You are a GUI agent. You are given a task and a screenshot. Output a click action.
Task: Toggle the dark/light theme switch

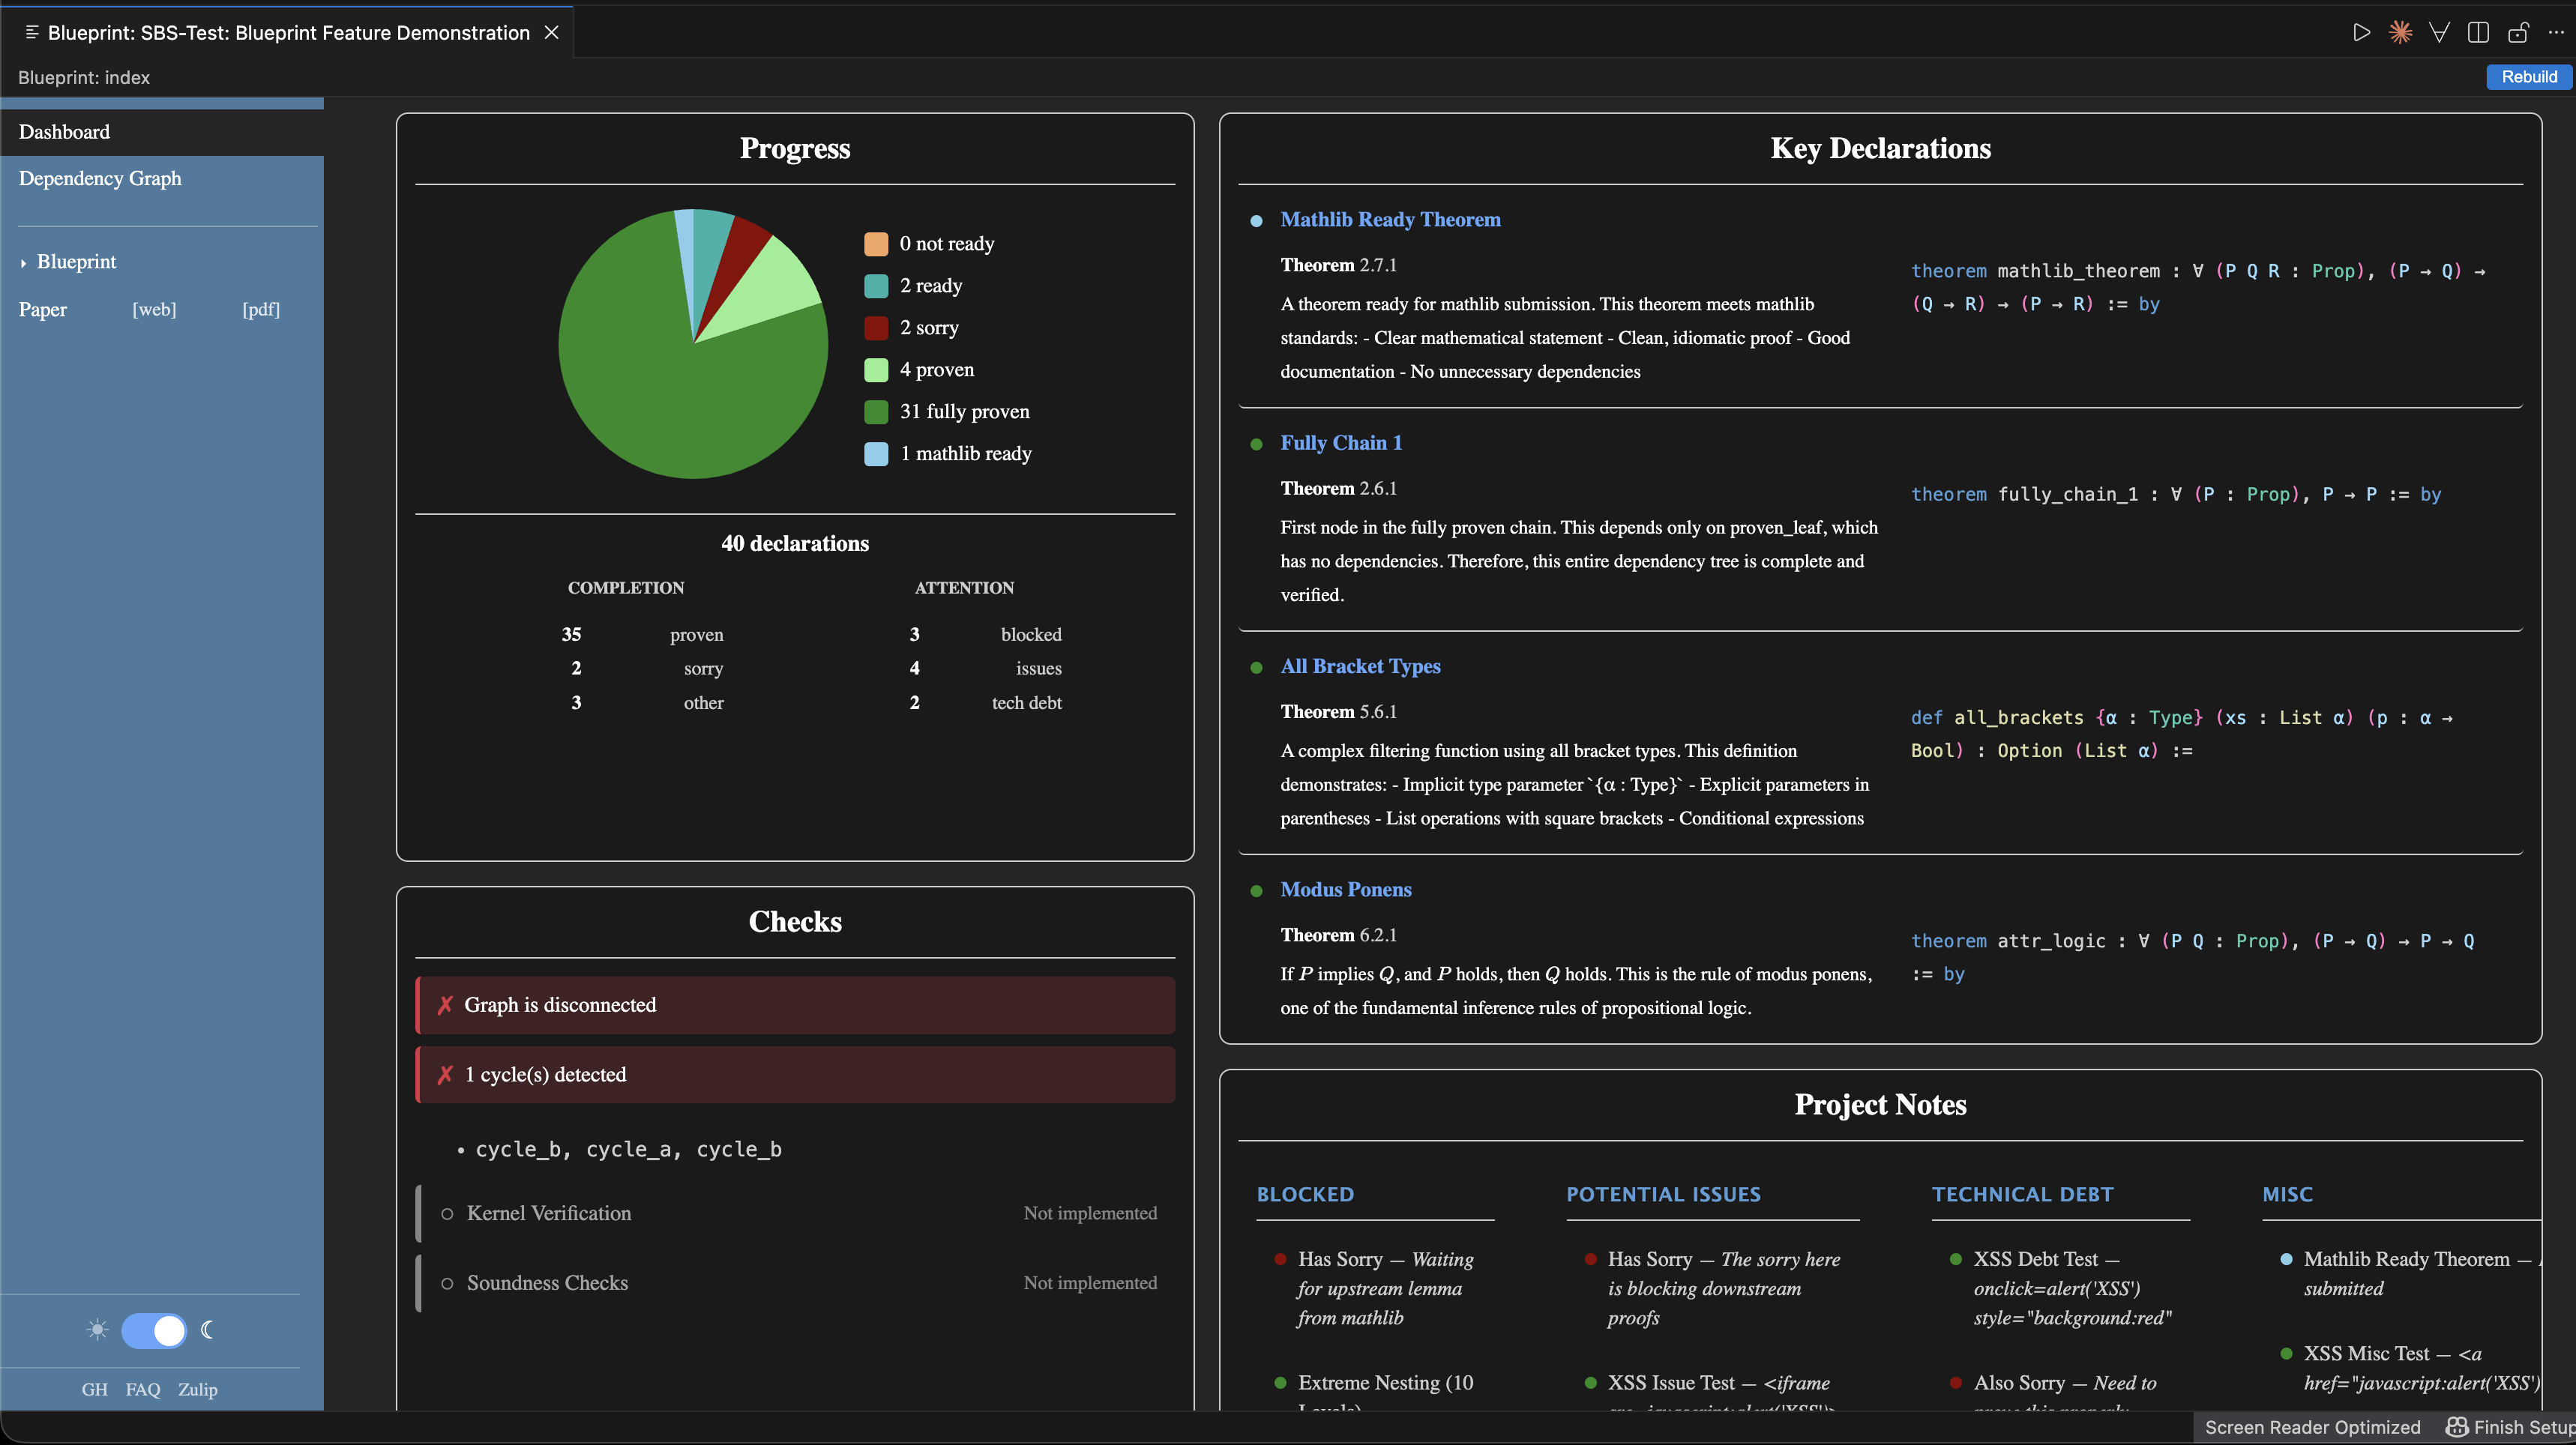click(x=154, y=1330)
